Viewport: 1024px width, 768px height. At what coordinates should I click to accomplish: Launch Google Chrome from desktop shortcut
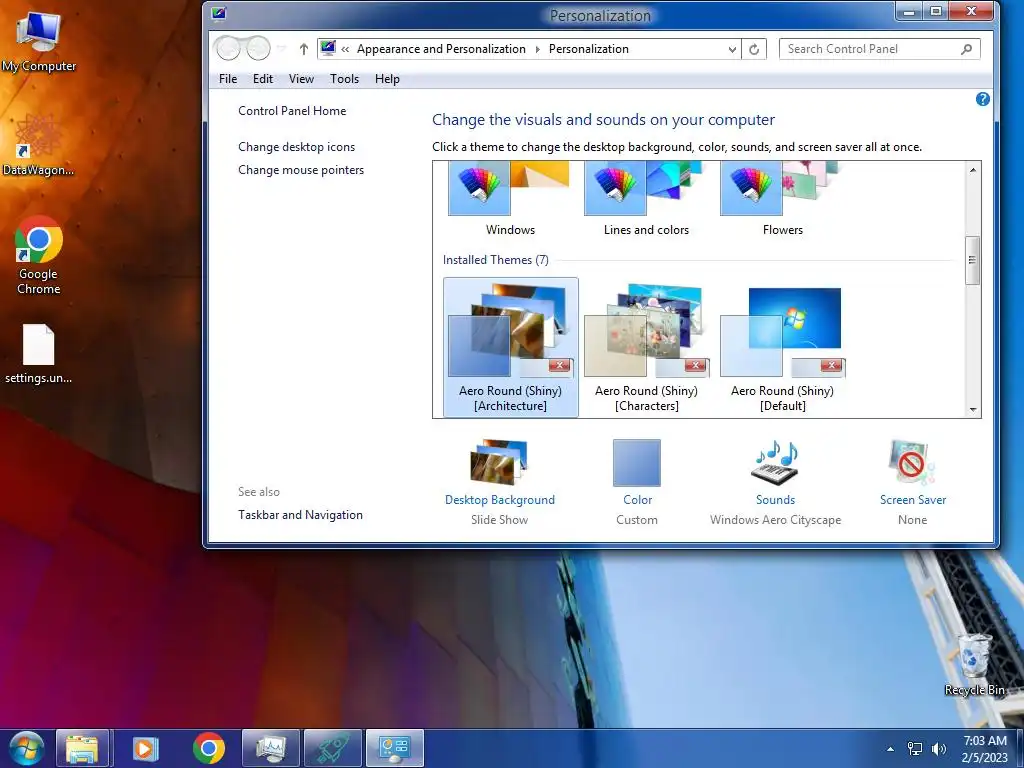click(39, 255)
